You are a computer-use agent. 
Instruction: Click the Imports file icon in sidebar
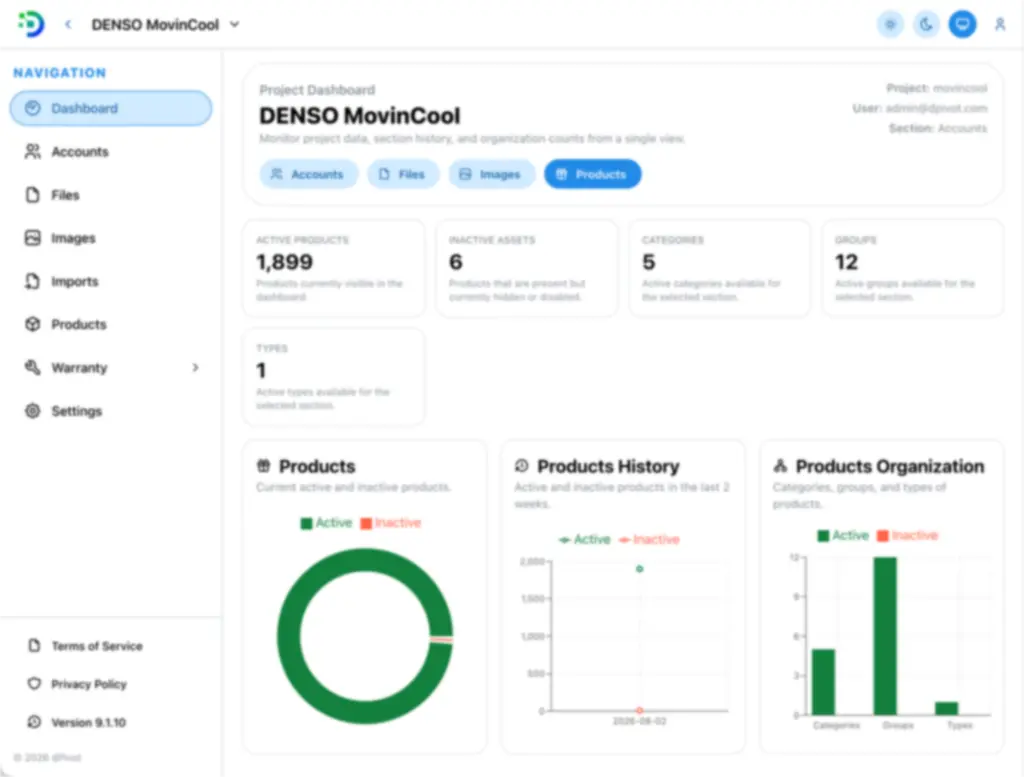click(x=33, y=281)
